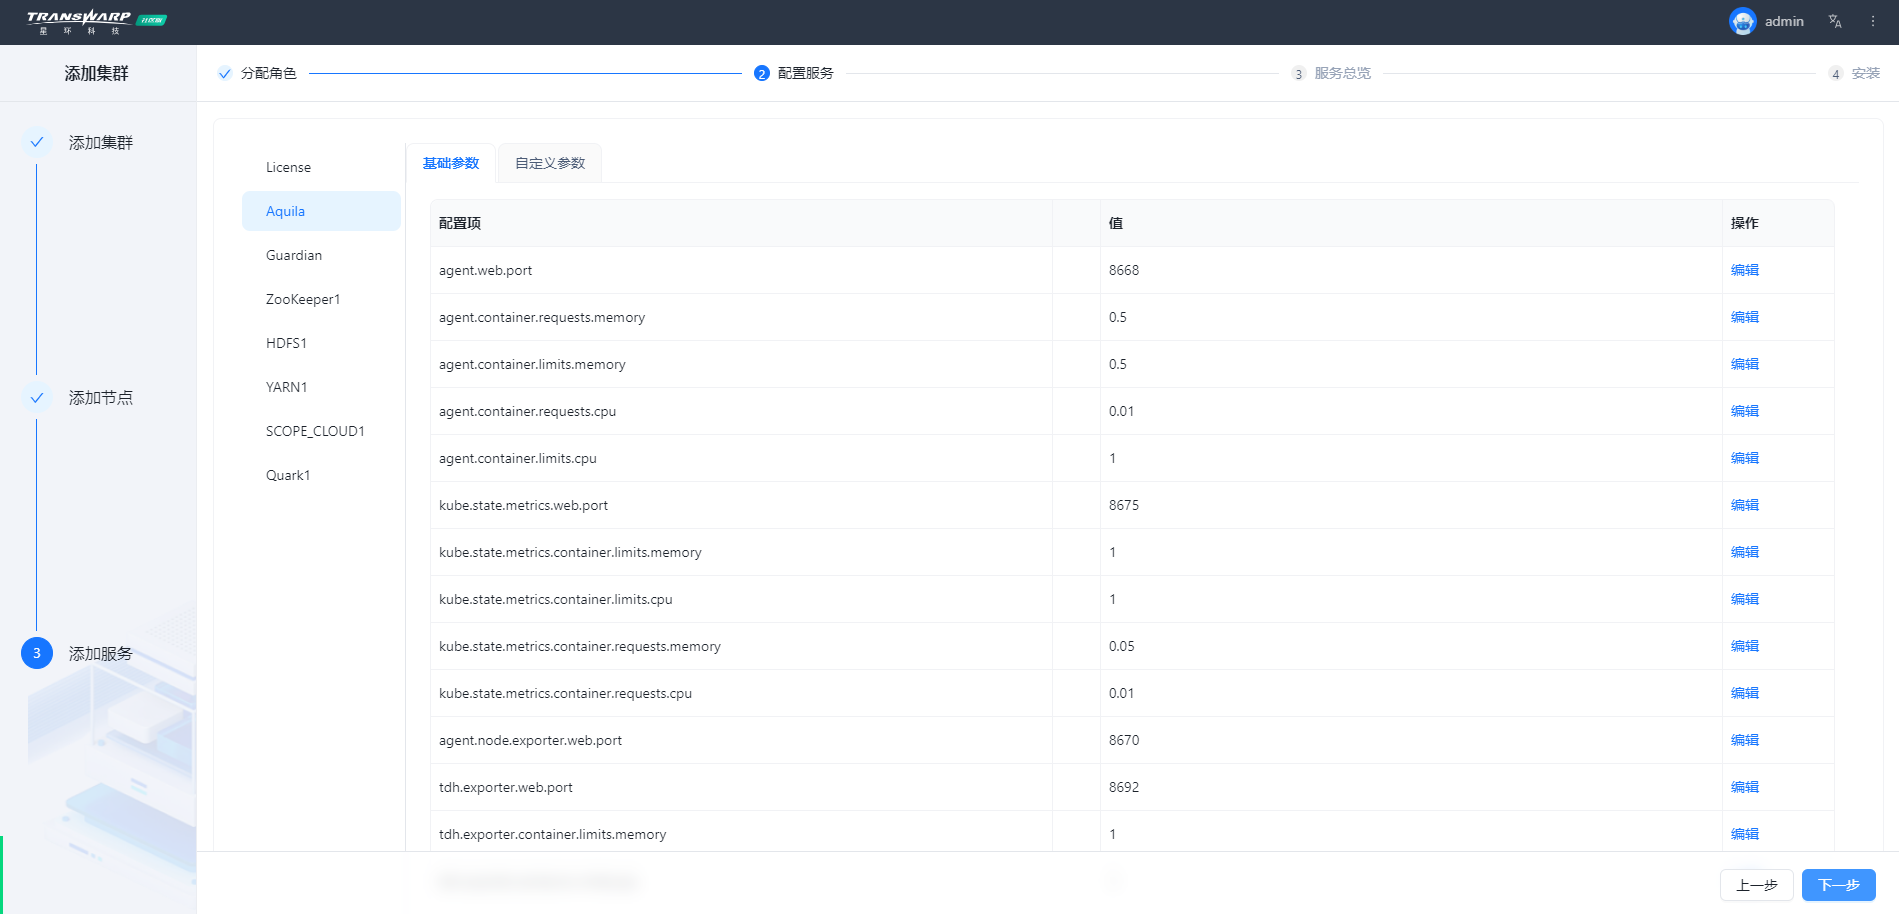Click the 下一步 next button

click(1838, 885)
